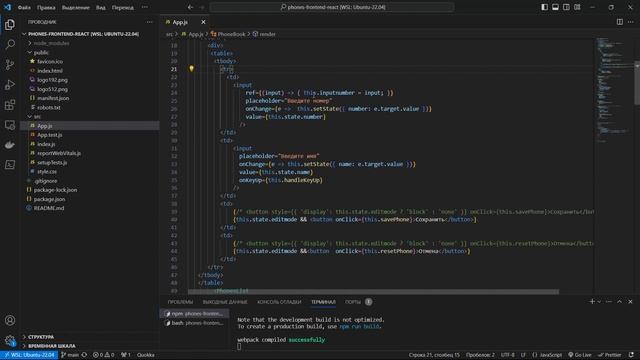
Task: Open the Docker view in activity bar
Action: [x=10, y=145]
